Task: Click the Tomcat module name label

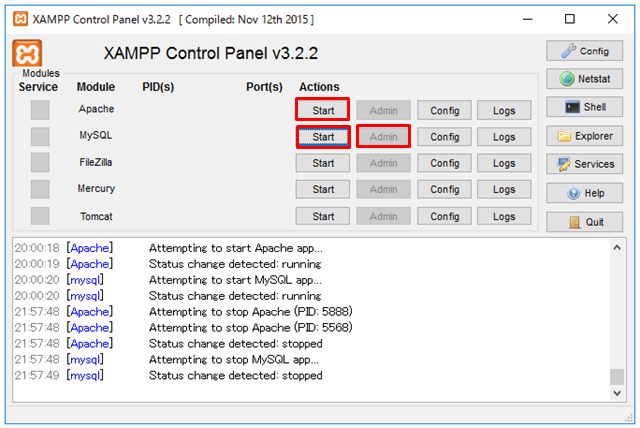Action: (96, 216)
